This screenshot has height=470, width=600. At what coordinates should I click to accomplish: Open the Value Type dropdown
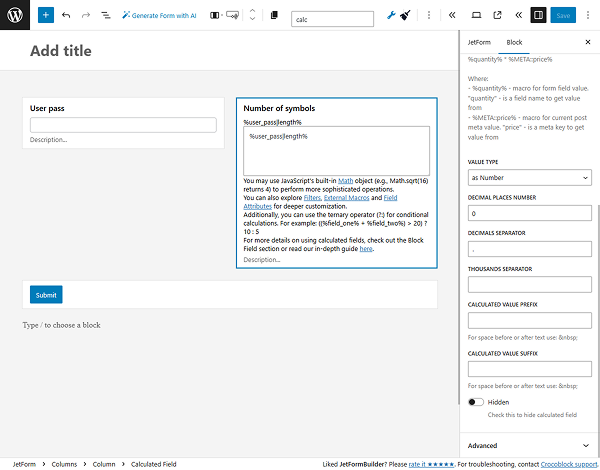tap(529, 178)
